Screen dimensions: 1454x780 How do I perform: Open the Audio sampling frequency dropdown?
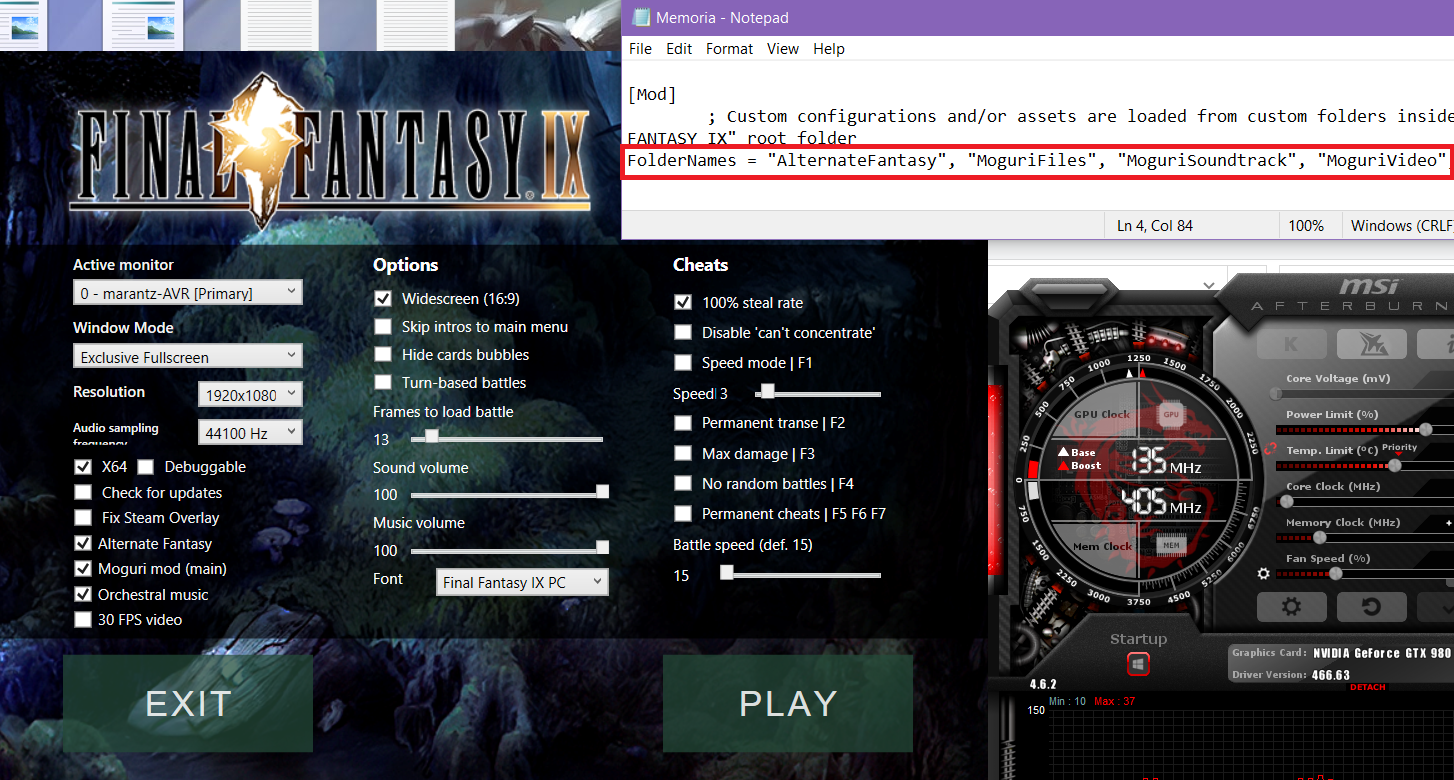[250, 432]
